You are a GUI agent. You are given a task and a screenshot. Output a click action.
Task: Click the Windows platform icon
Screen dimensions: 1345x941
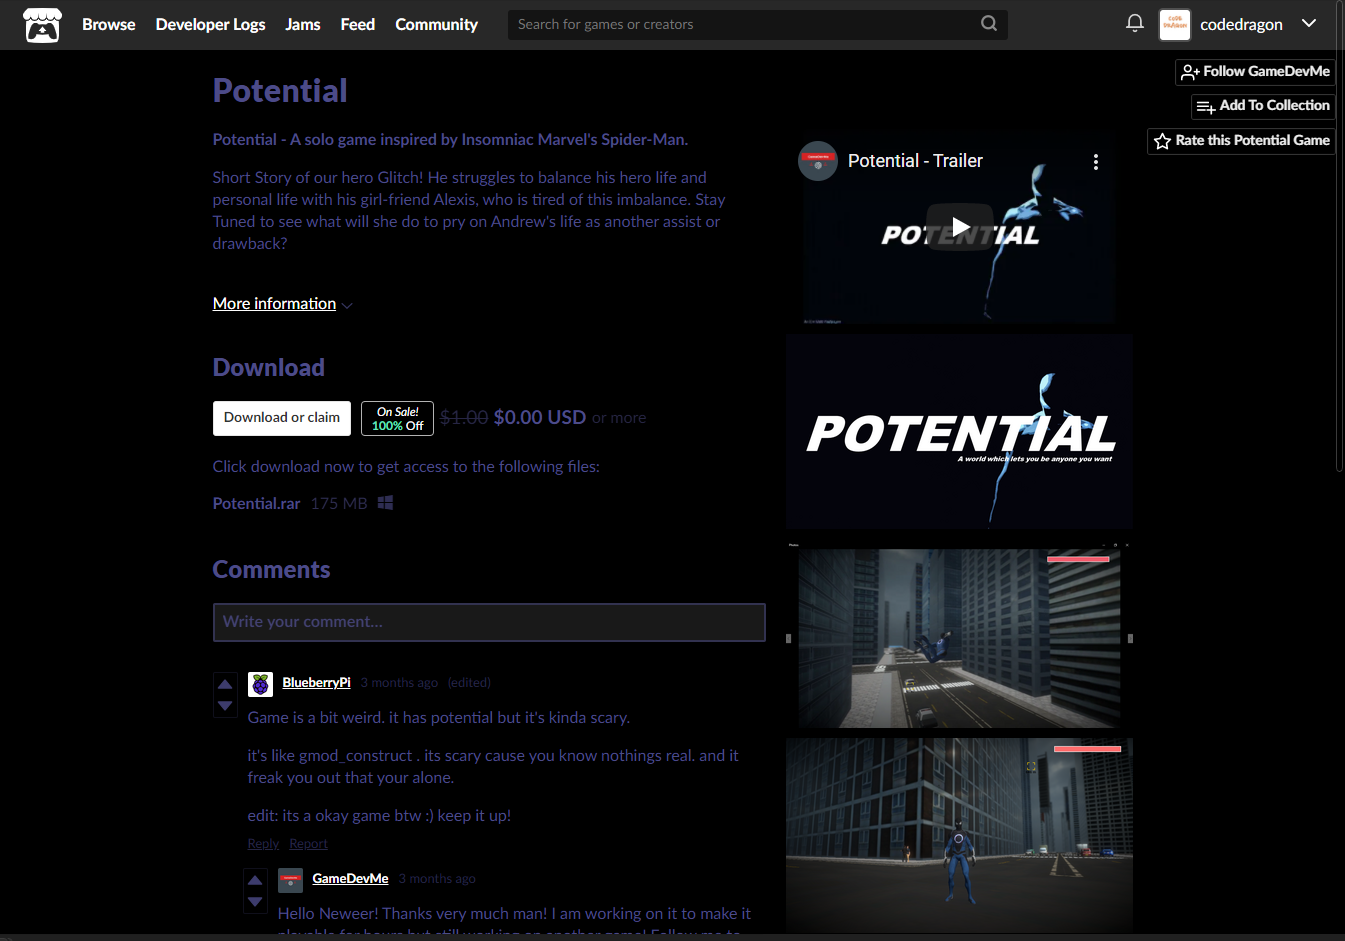coord(385,503)
